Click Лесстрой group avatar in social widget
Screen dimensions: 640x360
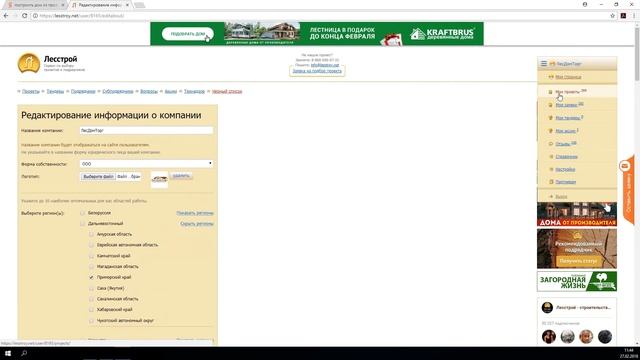547,307
